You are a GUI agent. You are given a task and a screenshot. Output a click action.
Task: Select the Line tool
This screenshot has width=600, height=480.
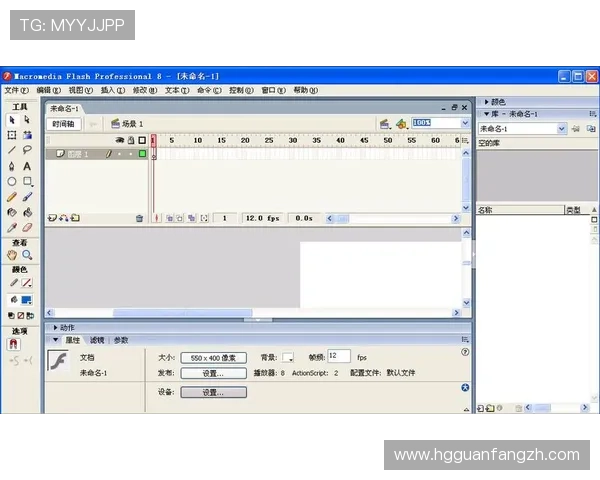[12, 150]
